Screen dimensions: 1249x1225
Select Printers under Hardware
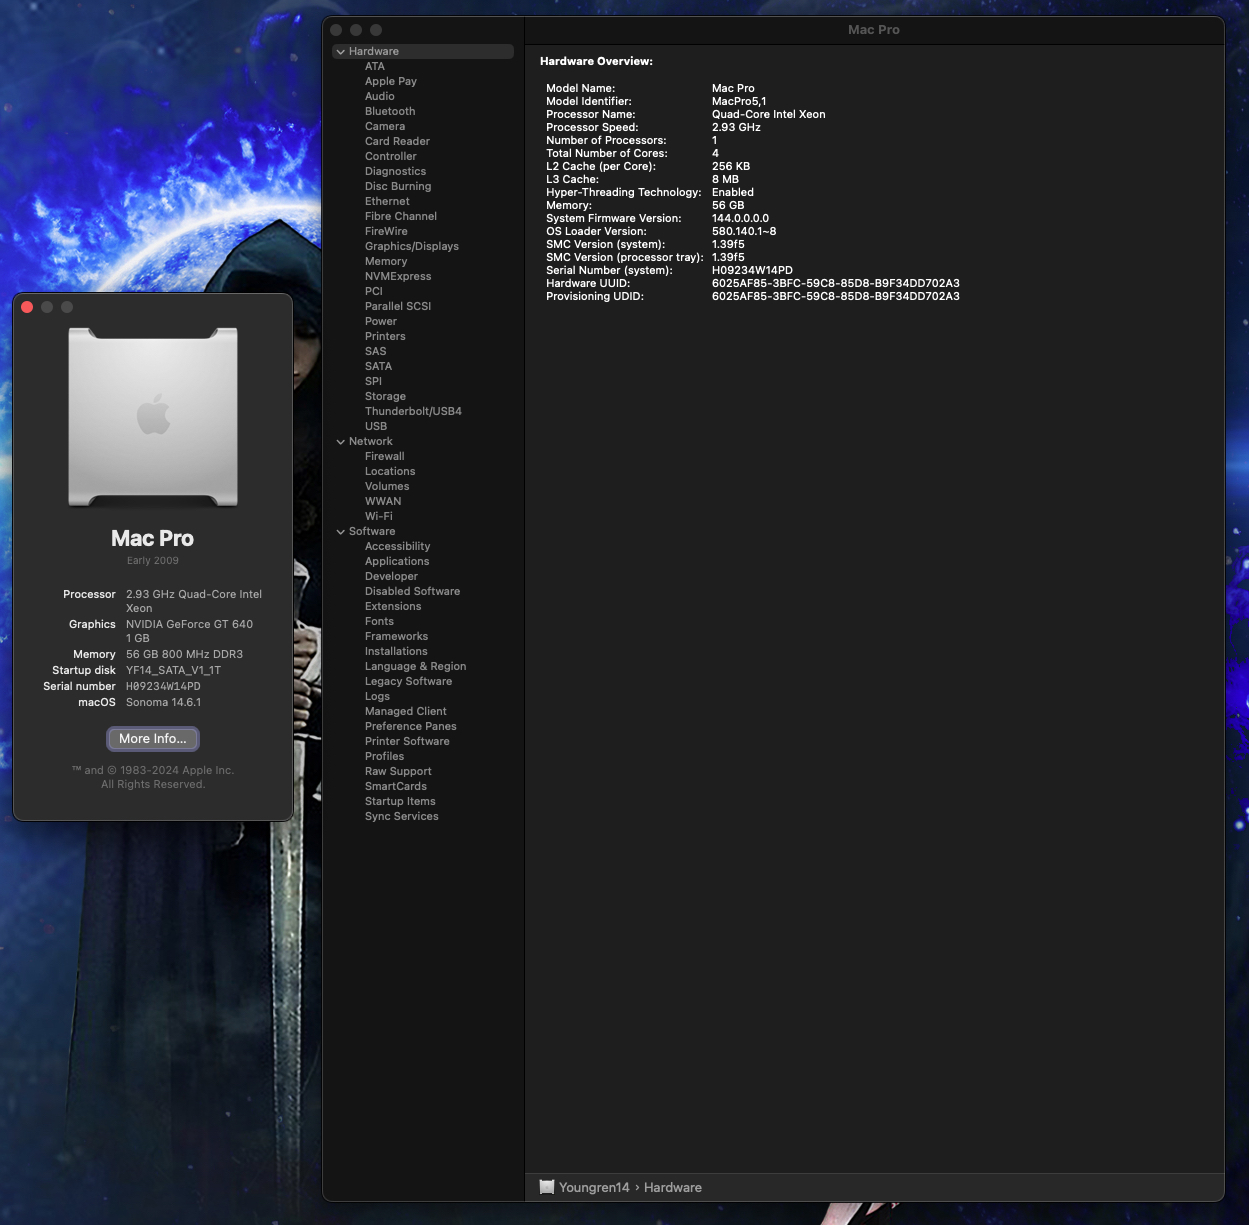[x=384, y=336]
